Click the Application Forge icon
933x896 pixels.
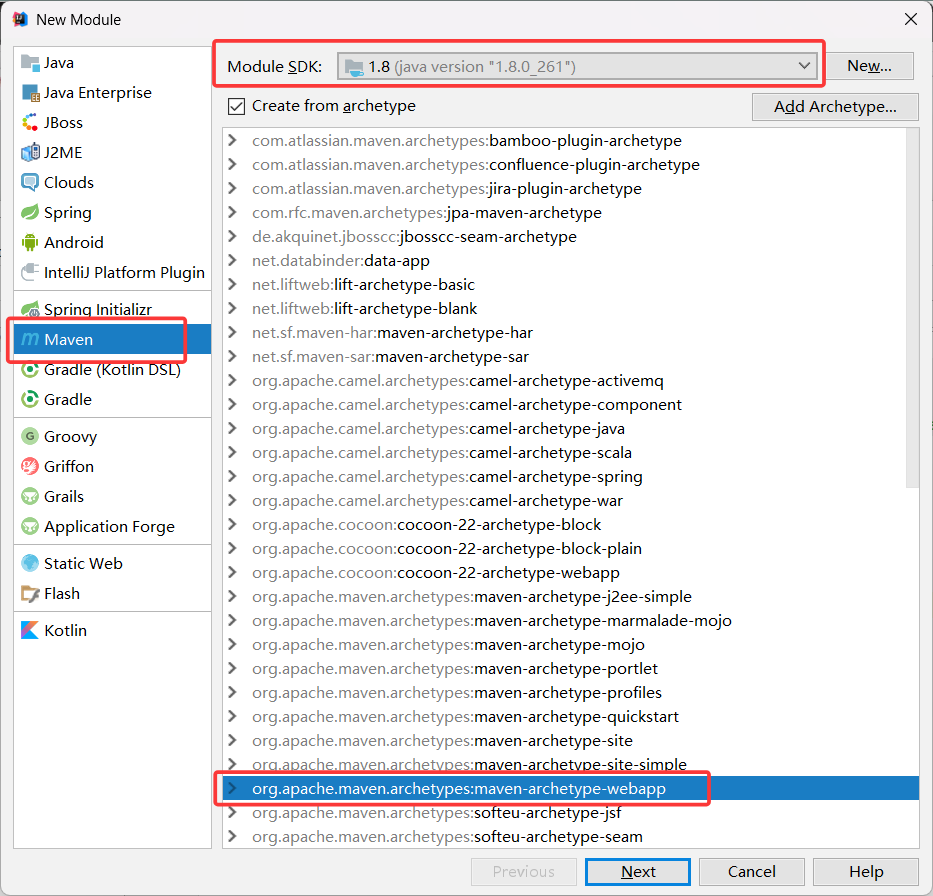30,527
